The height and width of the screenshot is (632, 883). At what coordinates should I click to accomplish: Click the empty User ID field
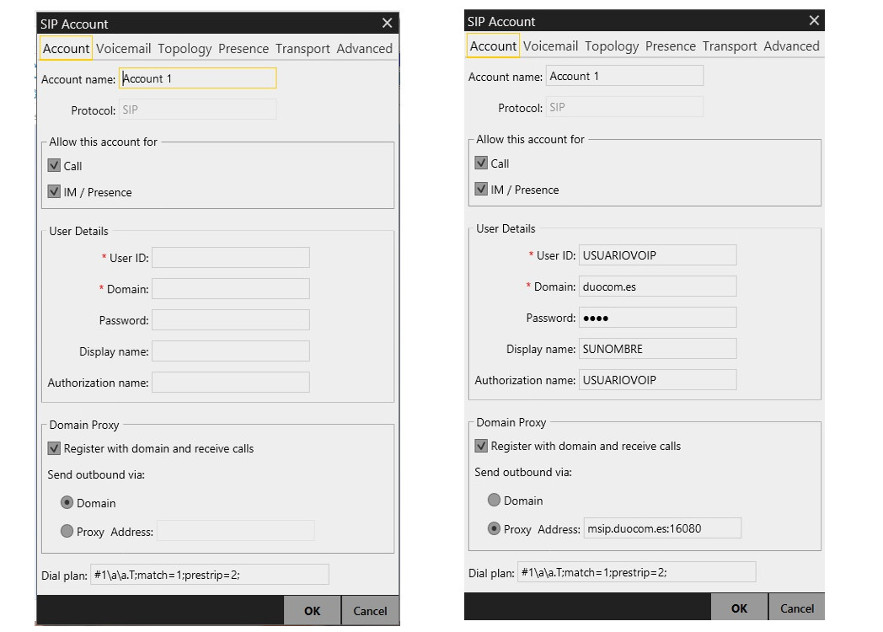[230, 258]
